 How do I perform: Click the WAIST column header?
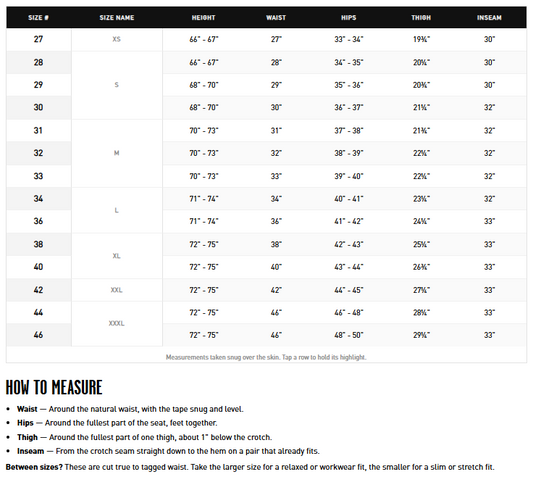coord(276,18)
